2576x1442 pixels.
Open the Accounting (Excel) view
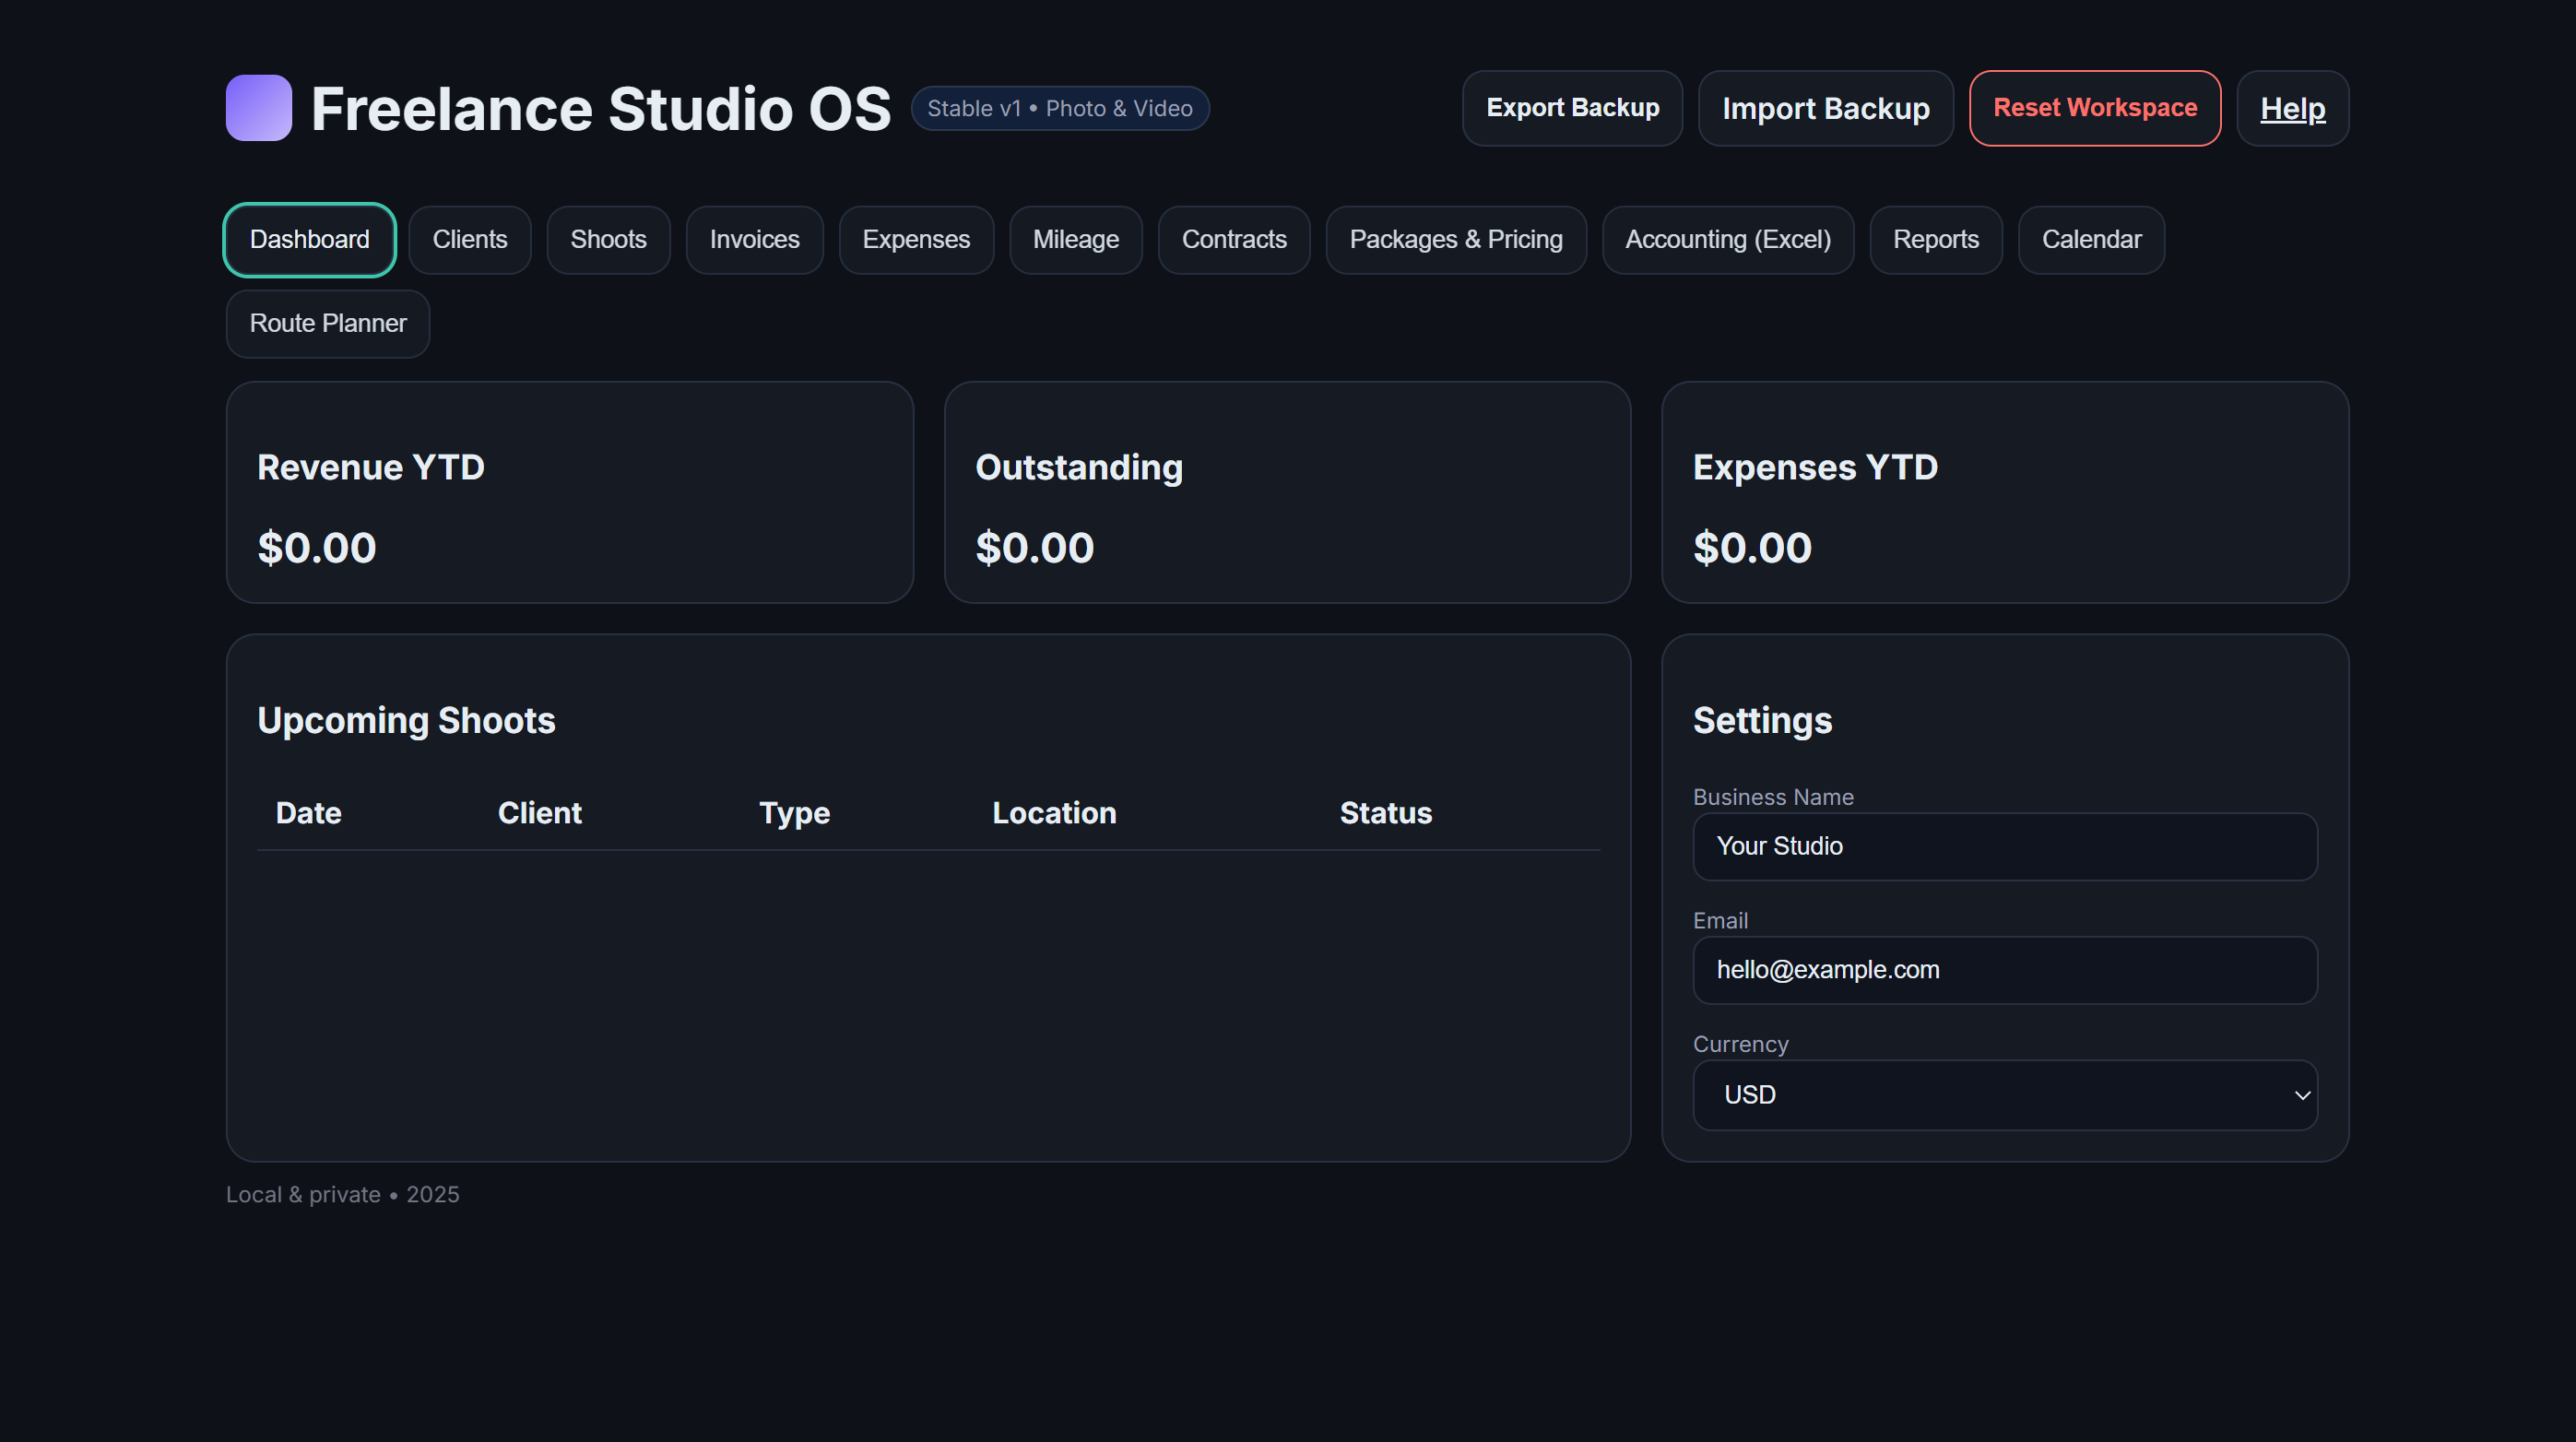(x=1728, y=240)
